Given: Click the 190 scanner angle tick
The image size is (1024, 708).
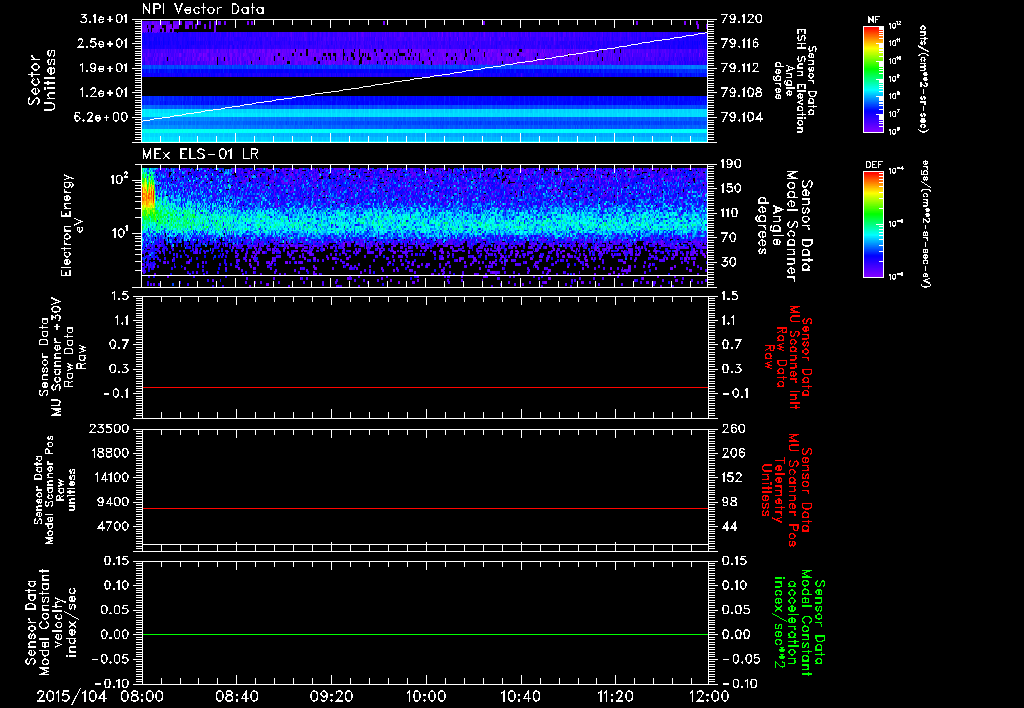Looking at the screenshot, I should tap(732, 164).
